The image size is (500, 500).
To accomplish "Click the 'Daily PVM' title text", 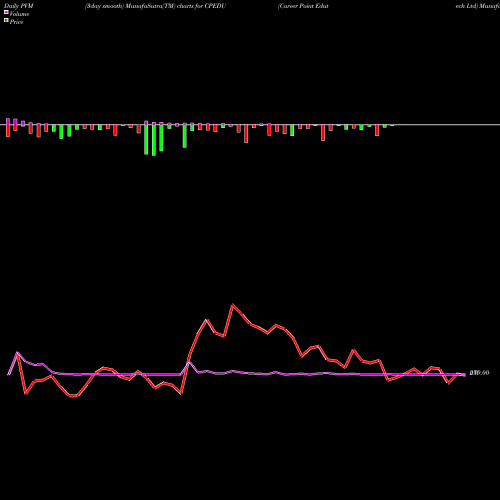I will tap(19, 6).
